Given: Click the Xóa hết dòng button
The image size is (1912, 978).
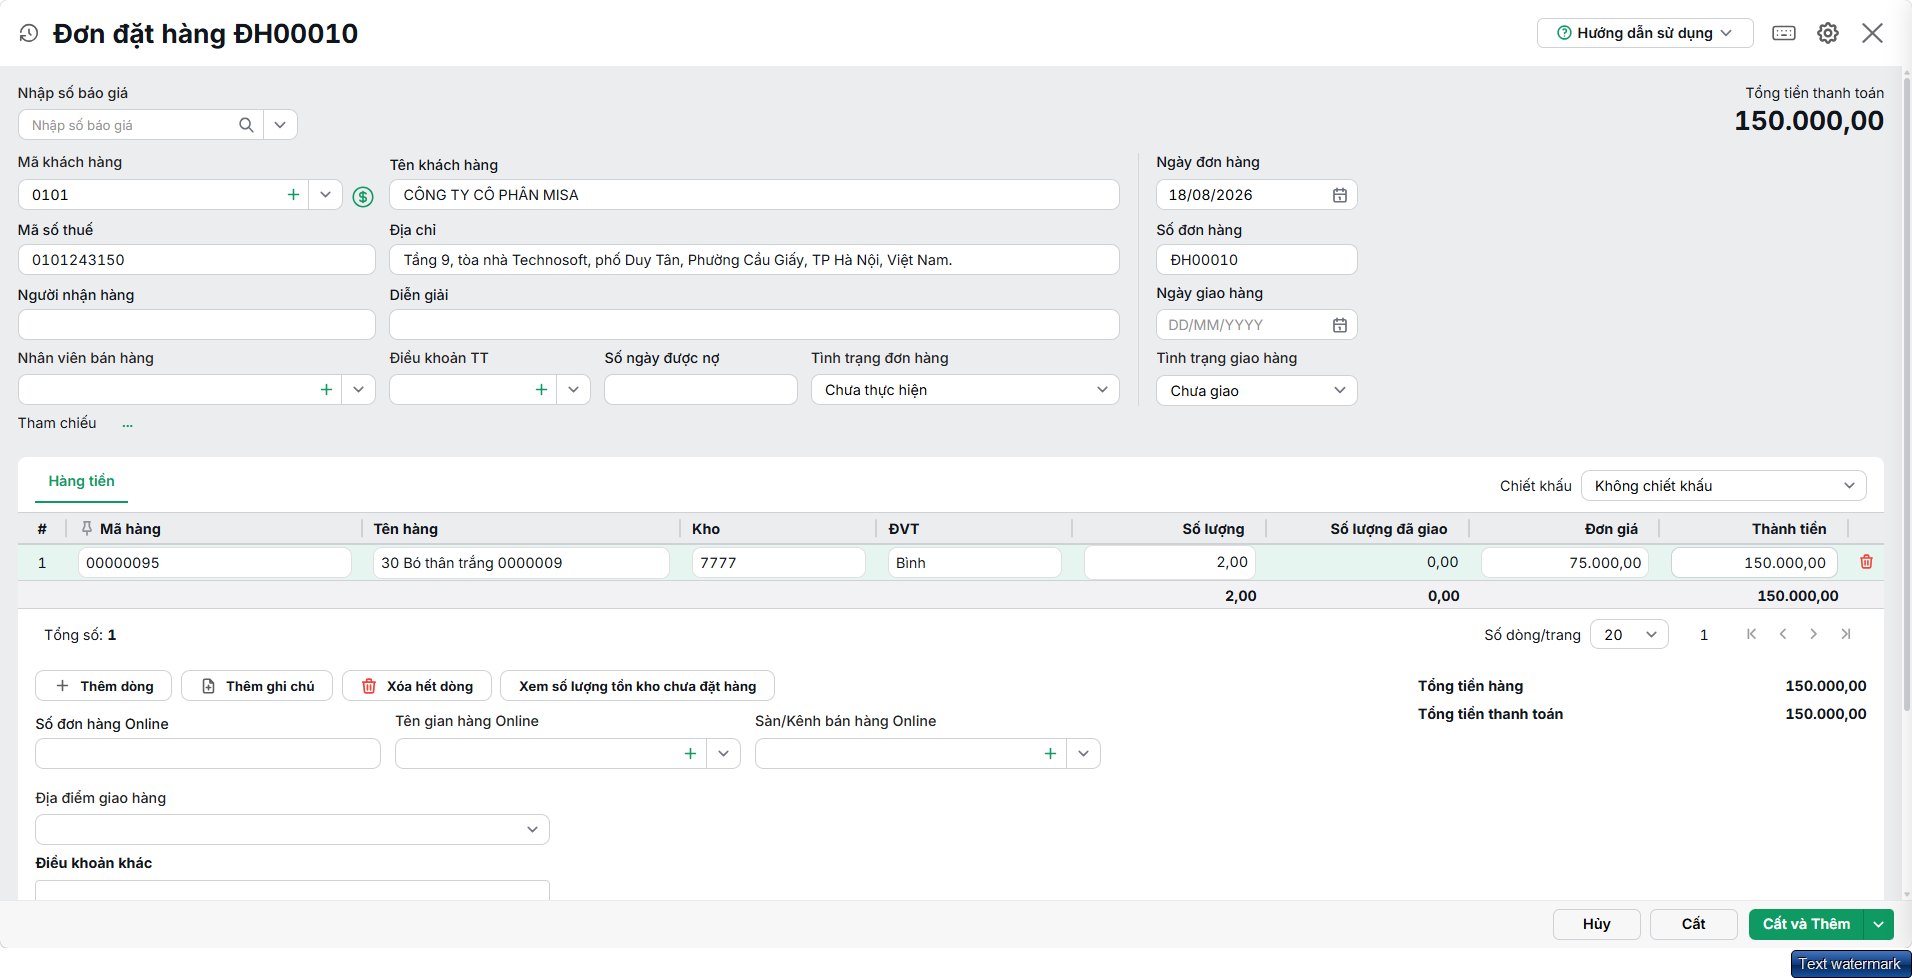Looking at the screenshot, I should tap(416, 686).
